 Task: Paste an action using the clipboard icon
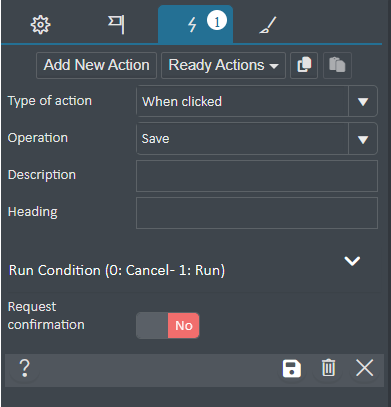coord(337,65)
